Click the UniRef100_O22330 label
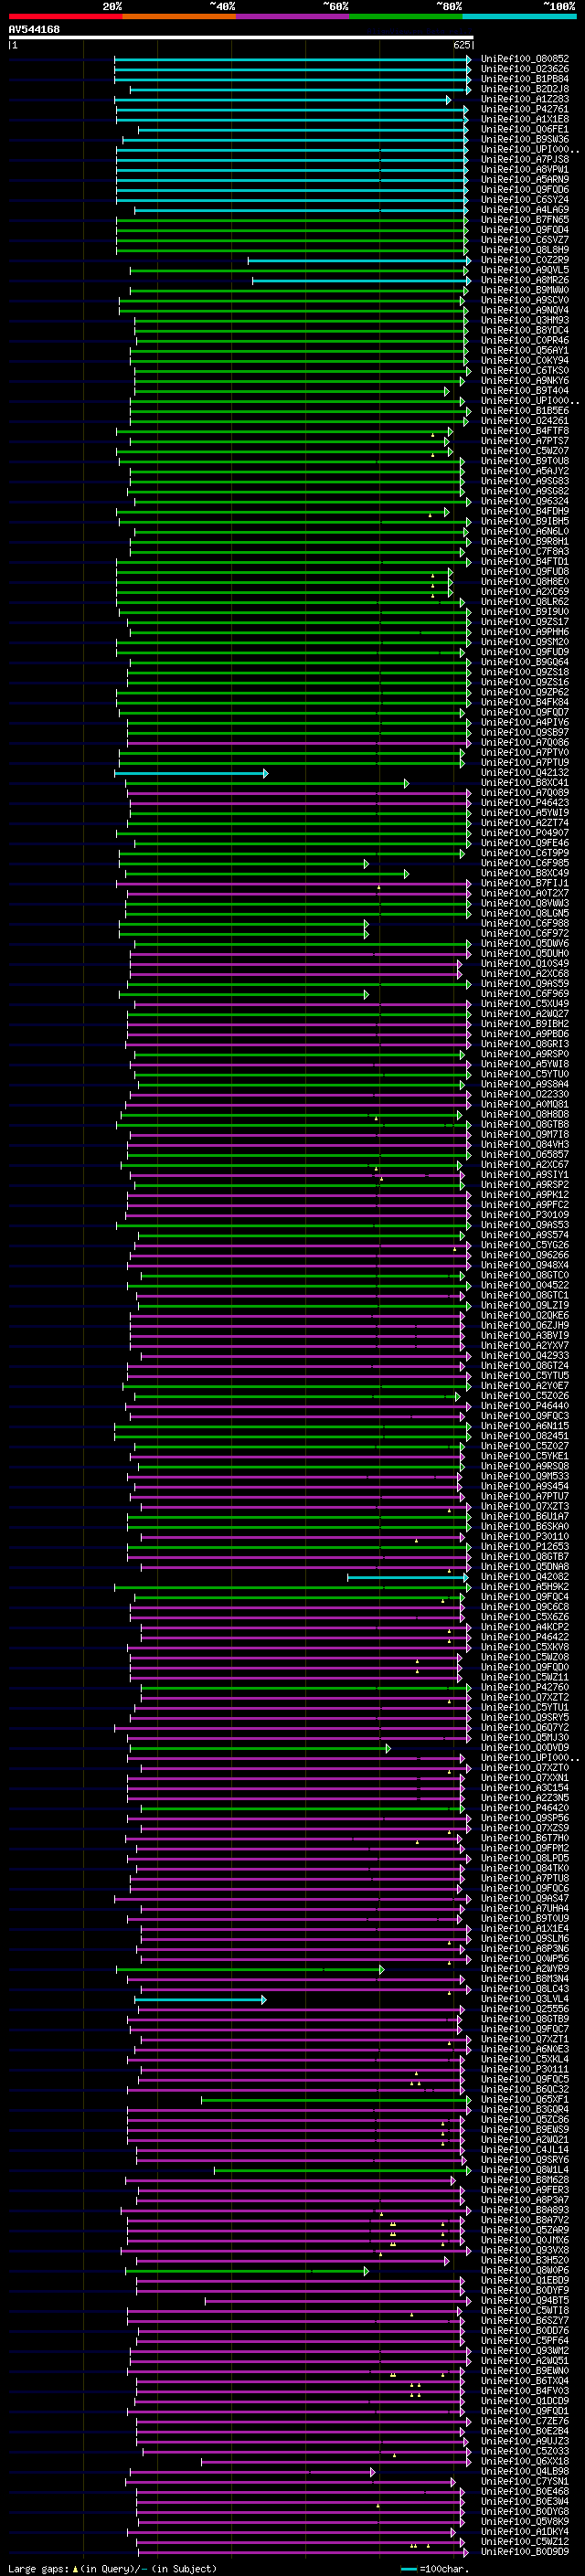This screenshot has width=585, height=2576. (x=525, y=1095)
